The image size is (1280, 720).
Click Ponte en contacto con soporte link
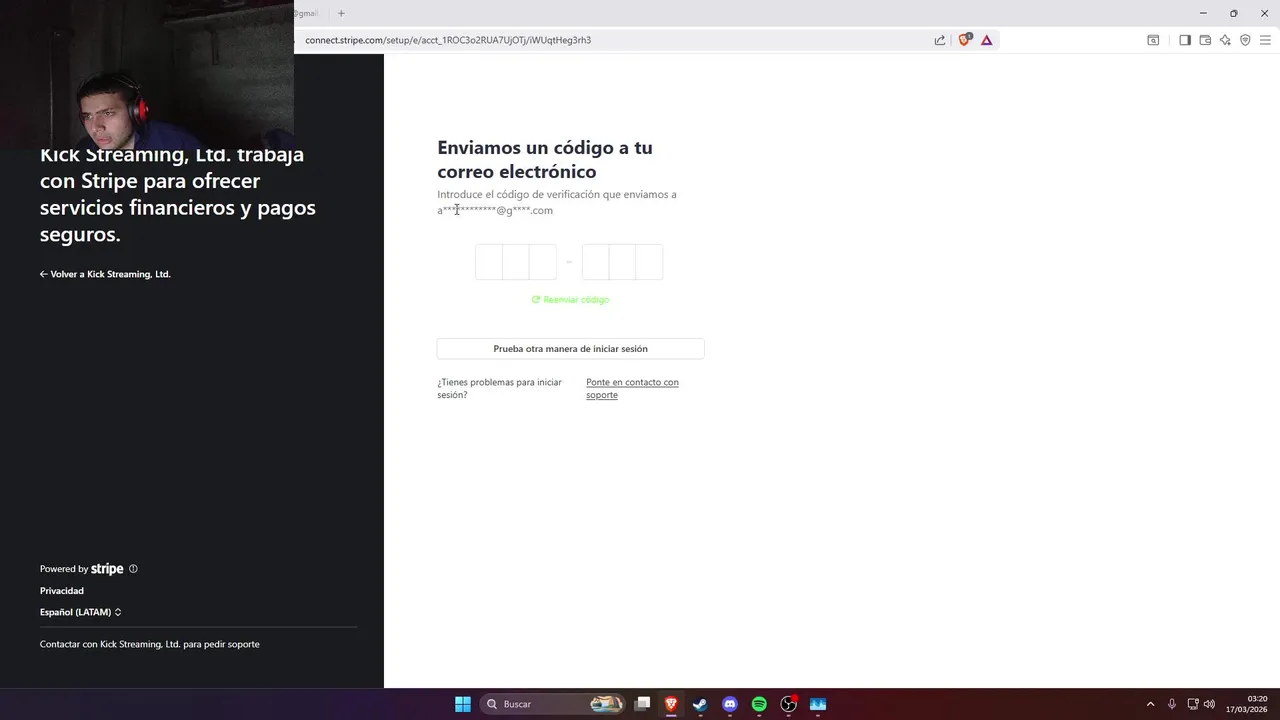pyautogui.click(x=632, y=388)
